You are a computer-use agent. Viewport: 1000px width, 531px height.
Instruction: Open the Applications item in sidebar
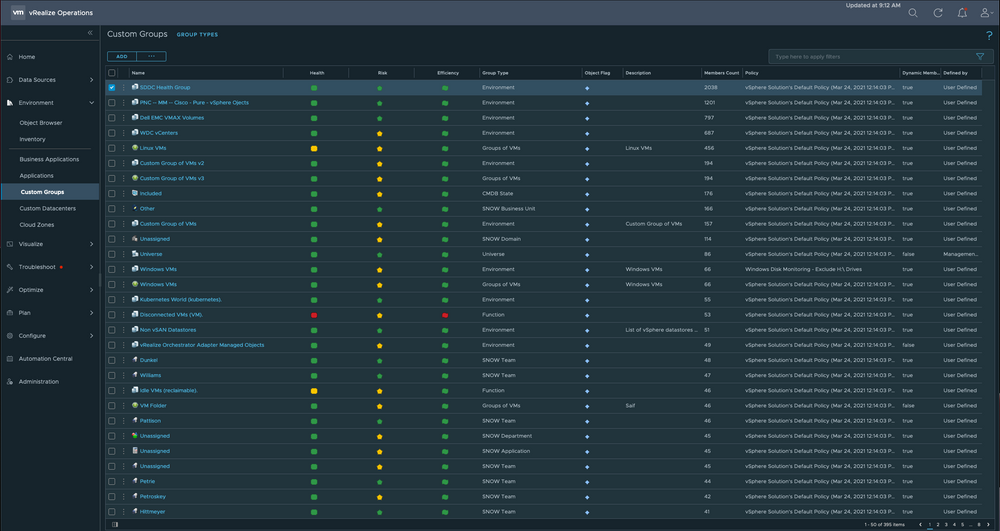[36, 176]
